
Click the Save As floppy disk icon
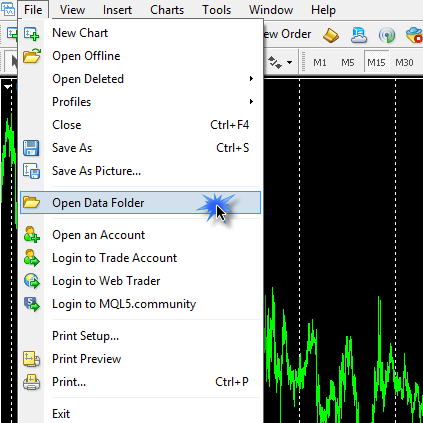click(31, 148)
